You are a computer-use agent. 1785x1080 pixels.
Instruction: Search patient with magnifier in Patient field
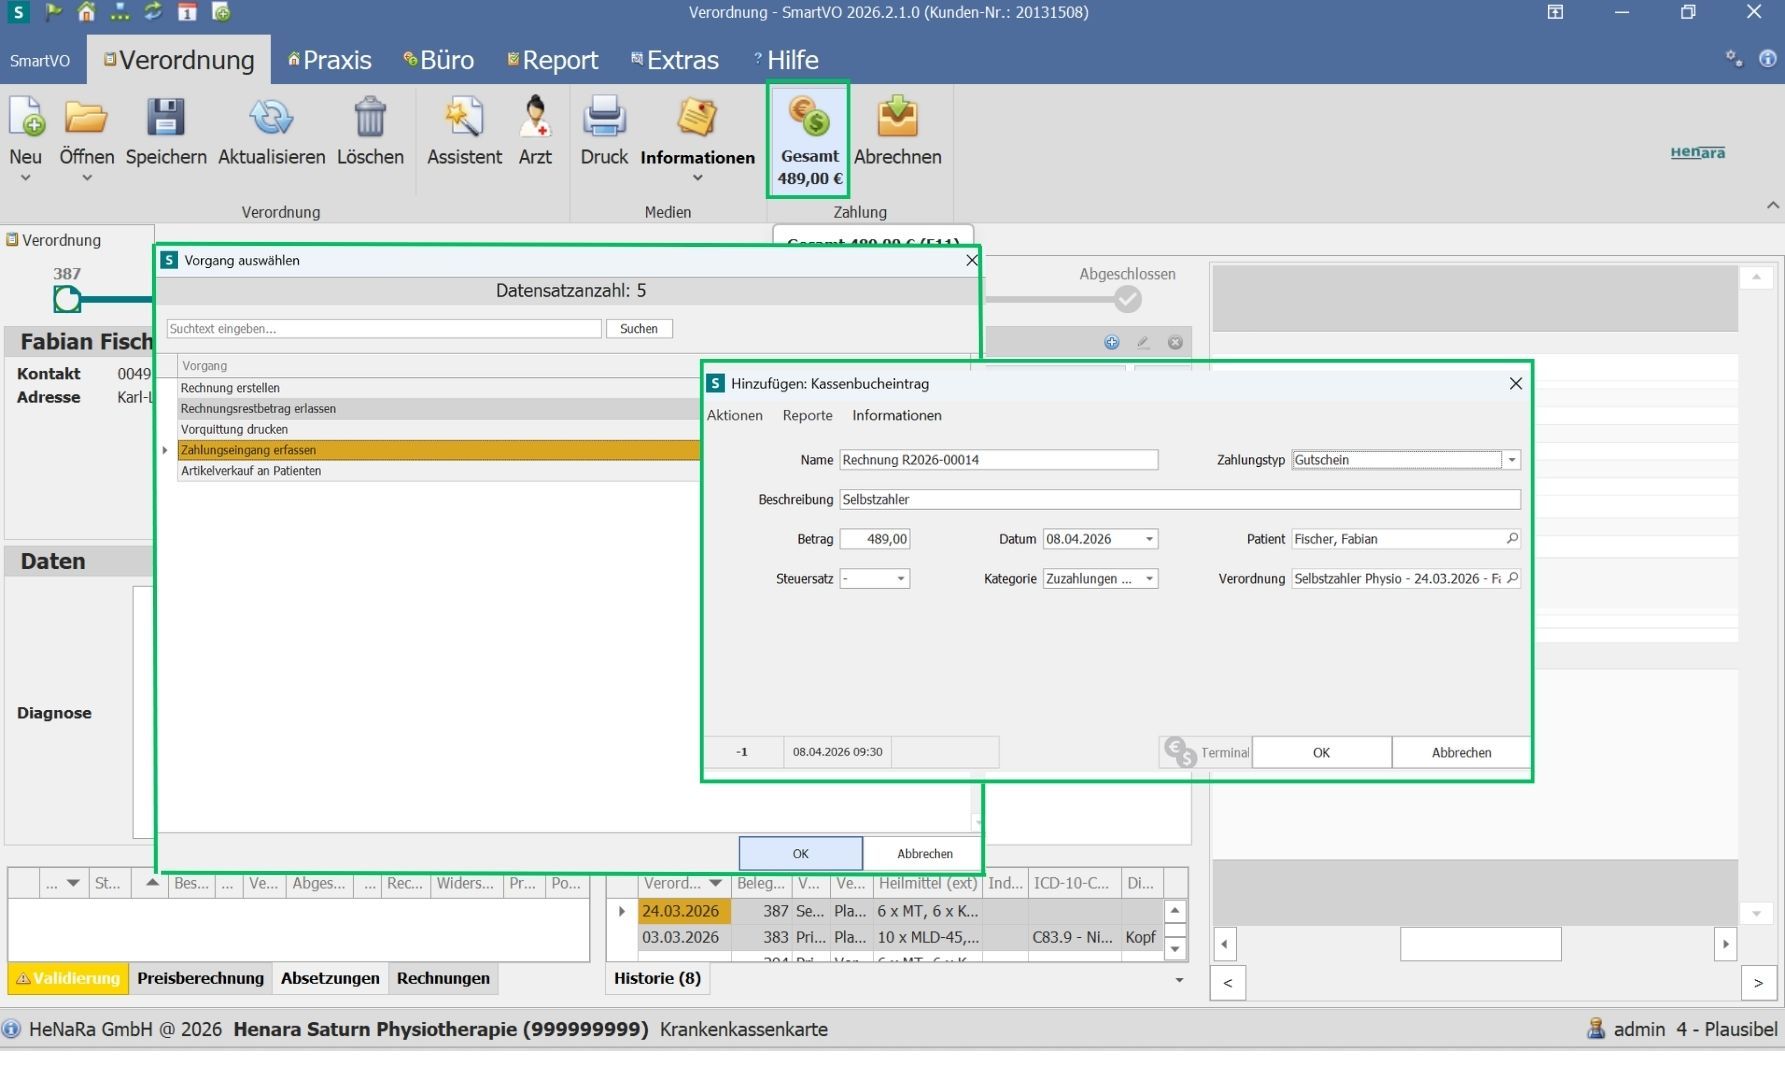[x=1512, y=539]
